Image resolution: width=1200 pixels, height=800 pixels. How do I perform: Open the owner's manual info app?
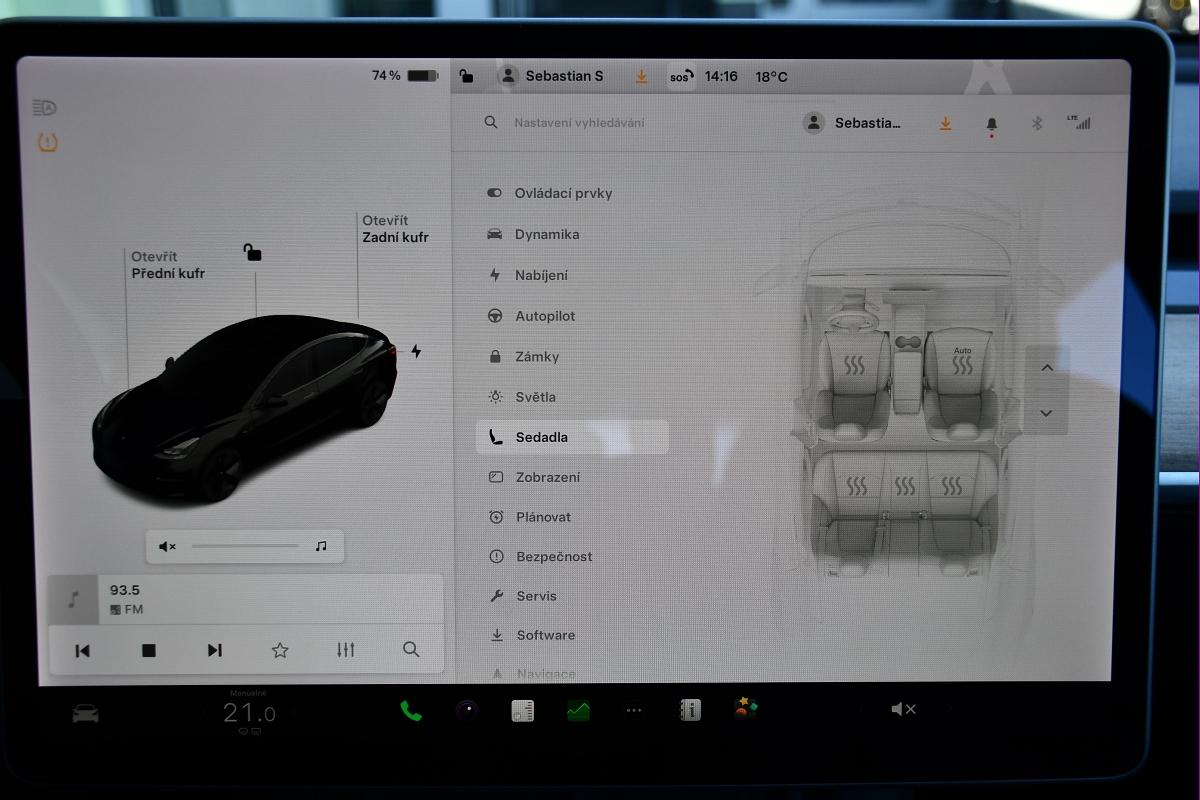pos(690,710)
